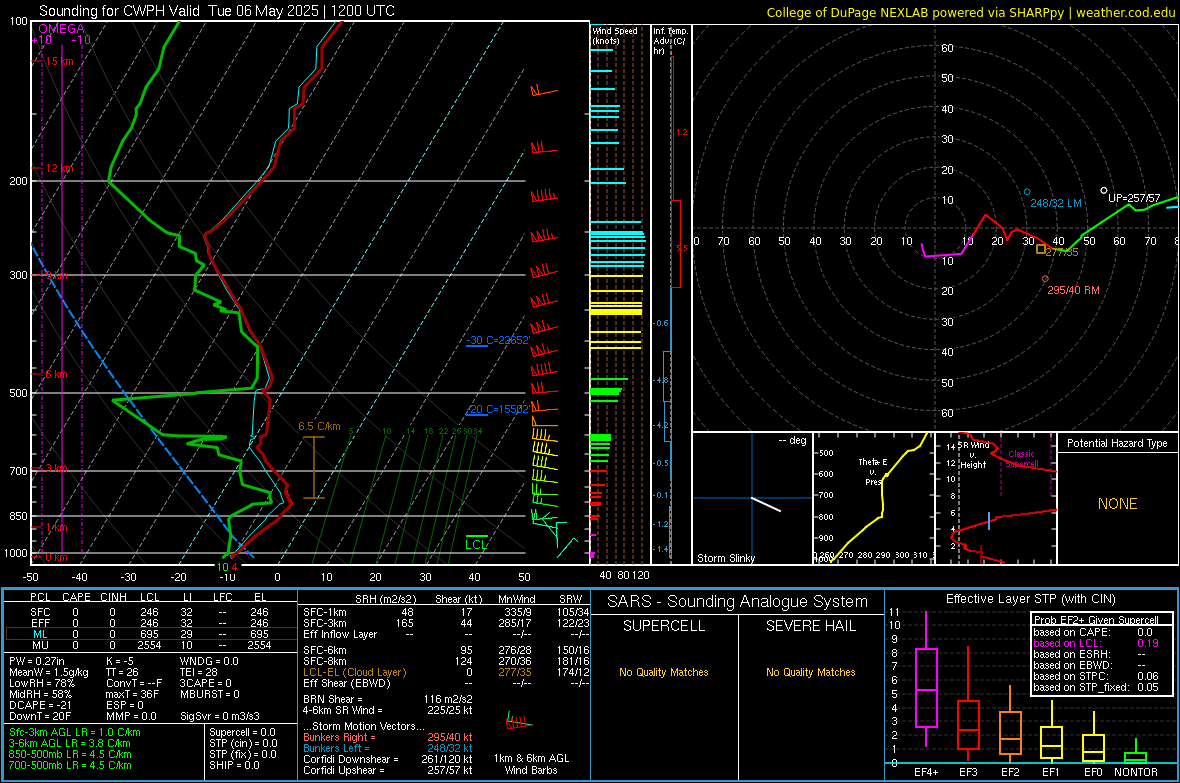1180x783 pixels.
Task: Click the CINH column header
Action: point(114,597)
